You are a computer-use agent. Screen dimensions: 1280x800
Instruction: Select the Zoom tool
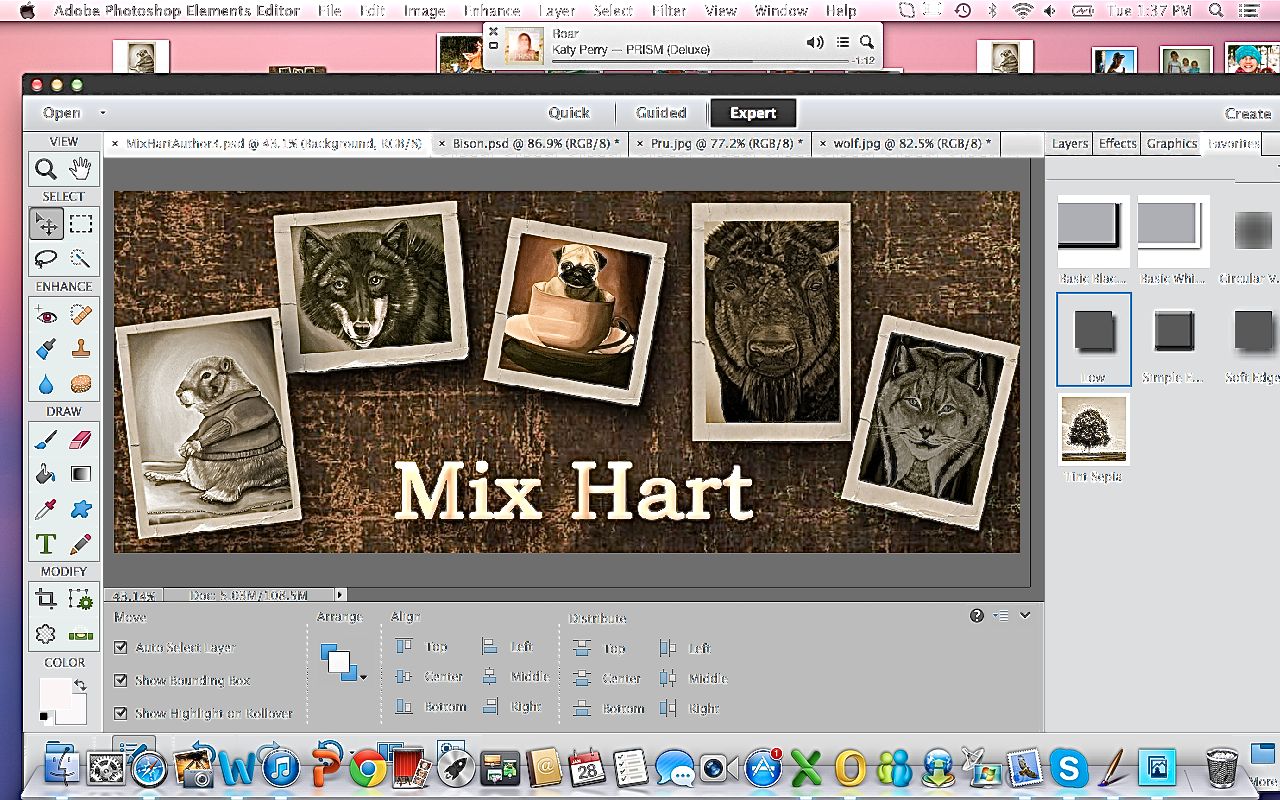[46, 169]
